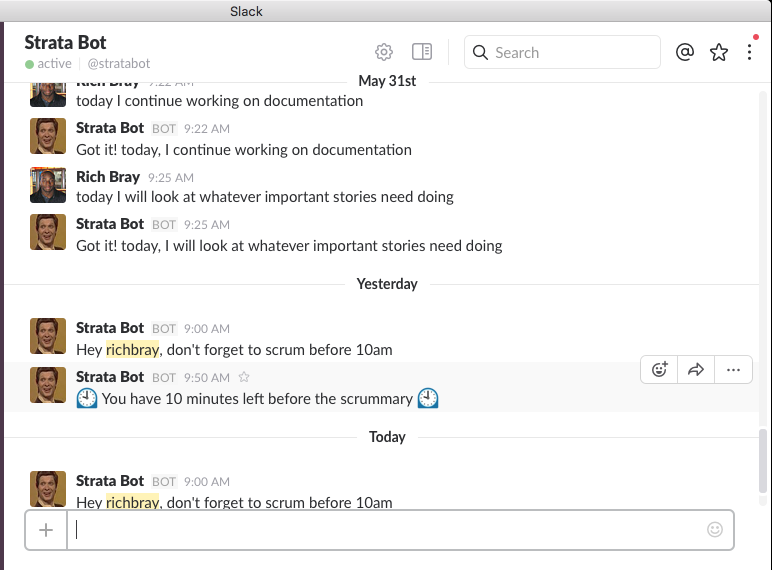Screen dimensions: 772x570
Task: Open Strata Bot avatar on yesterday's 9:00 AM message
Action: pyautogui.click(x=48, y=336)
